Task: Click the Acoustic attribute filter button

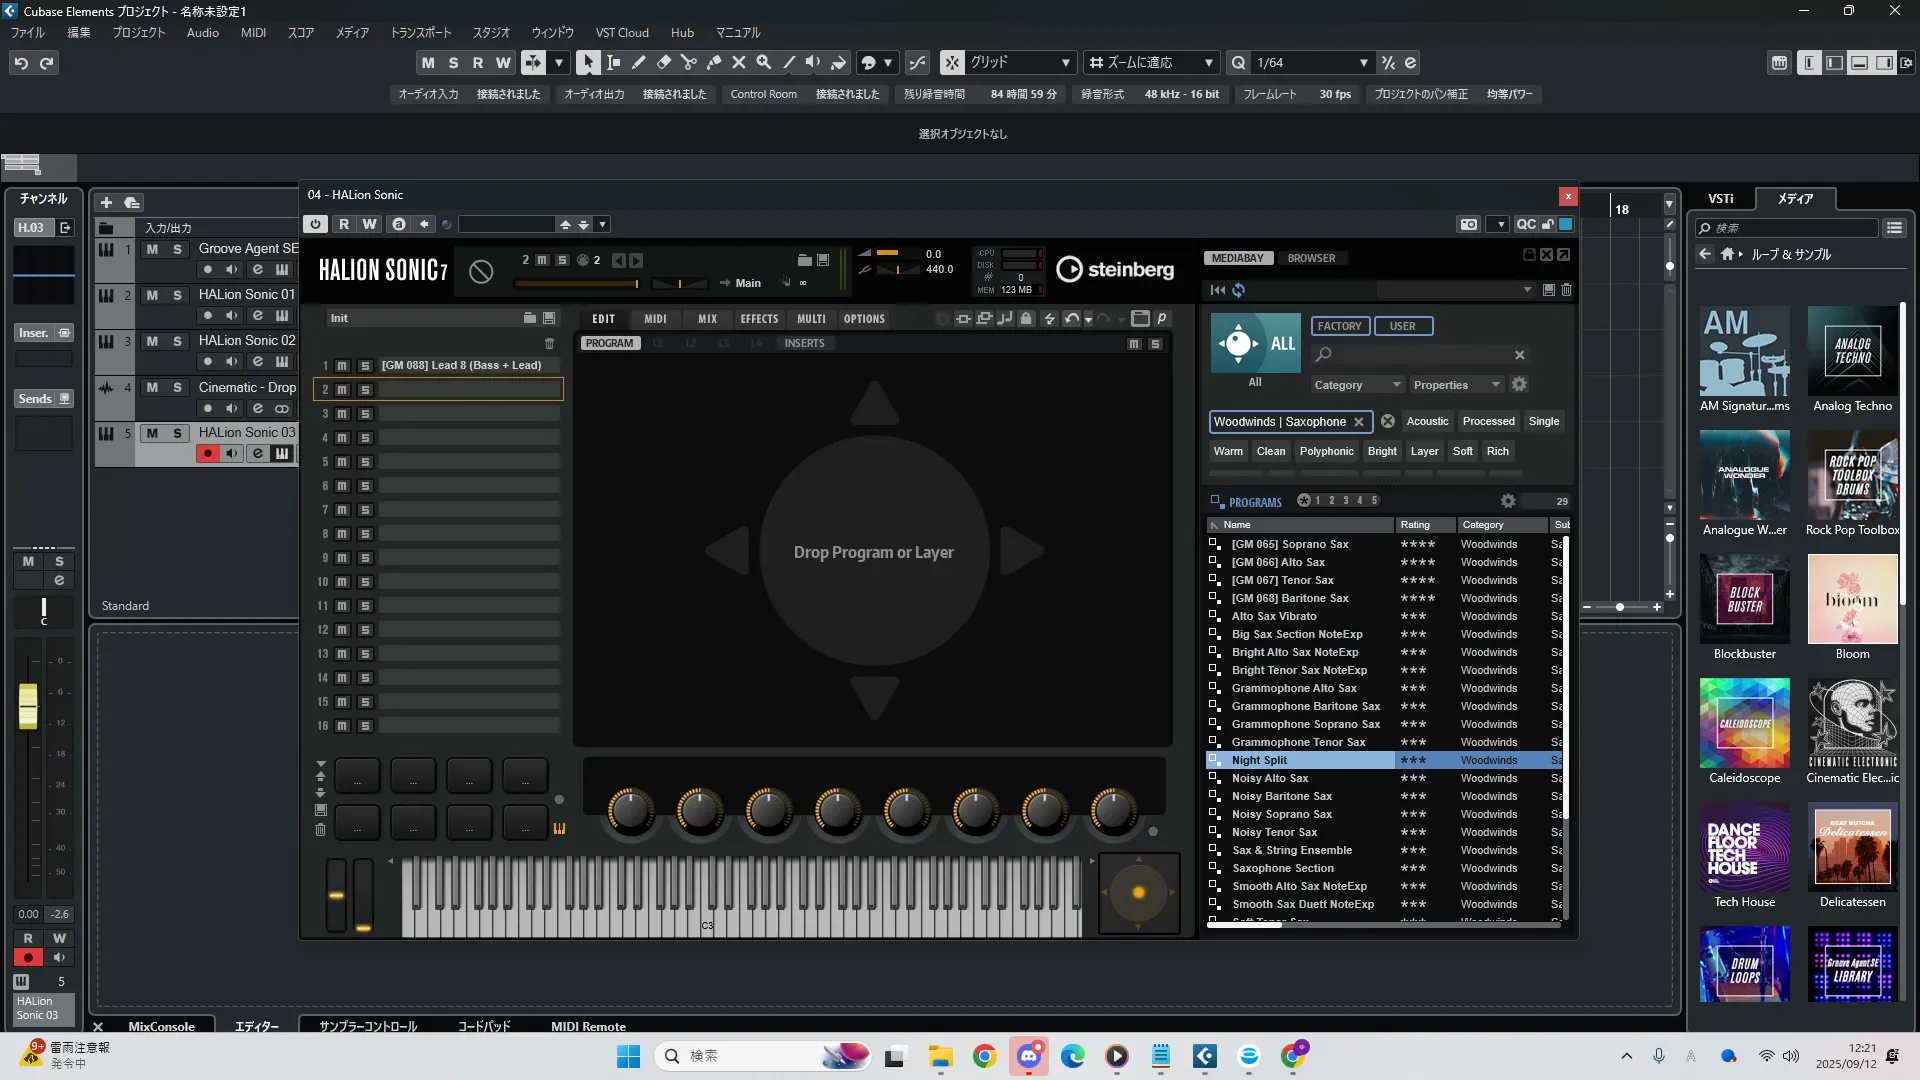Action: (1426, 421)
